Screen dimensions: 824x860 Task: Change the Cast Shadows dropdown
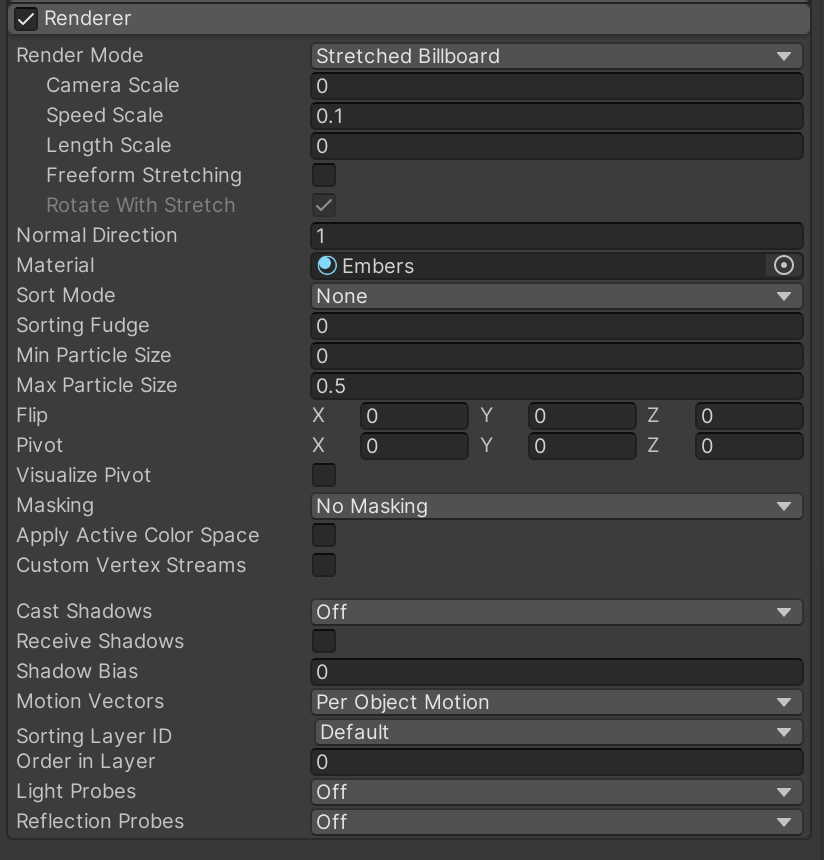tap(556, 612)
